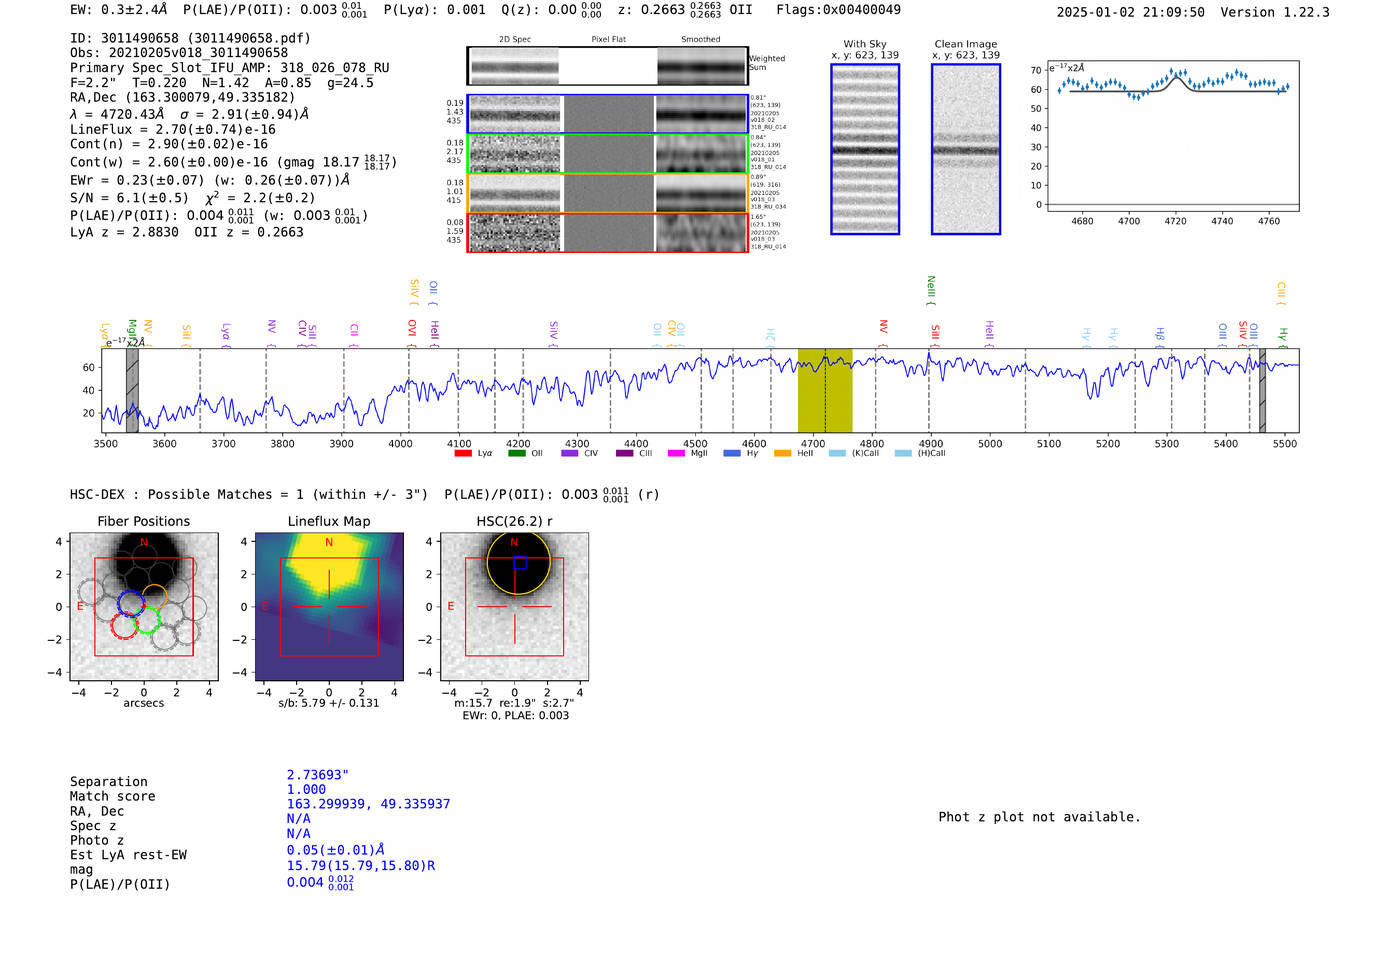The image size is (1400, 953).
Task: Click the (K)CaII legend swatch
Action: (837, 453)
